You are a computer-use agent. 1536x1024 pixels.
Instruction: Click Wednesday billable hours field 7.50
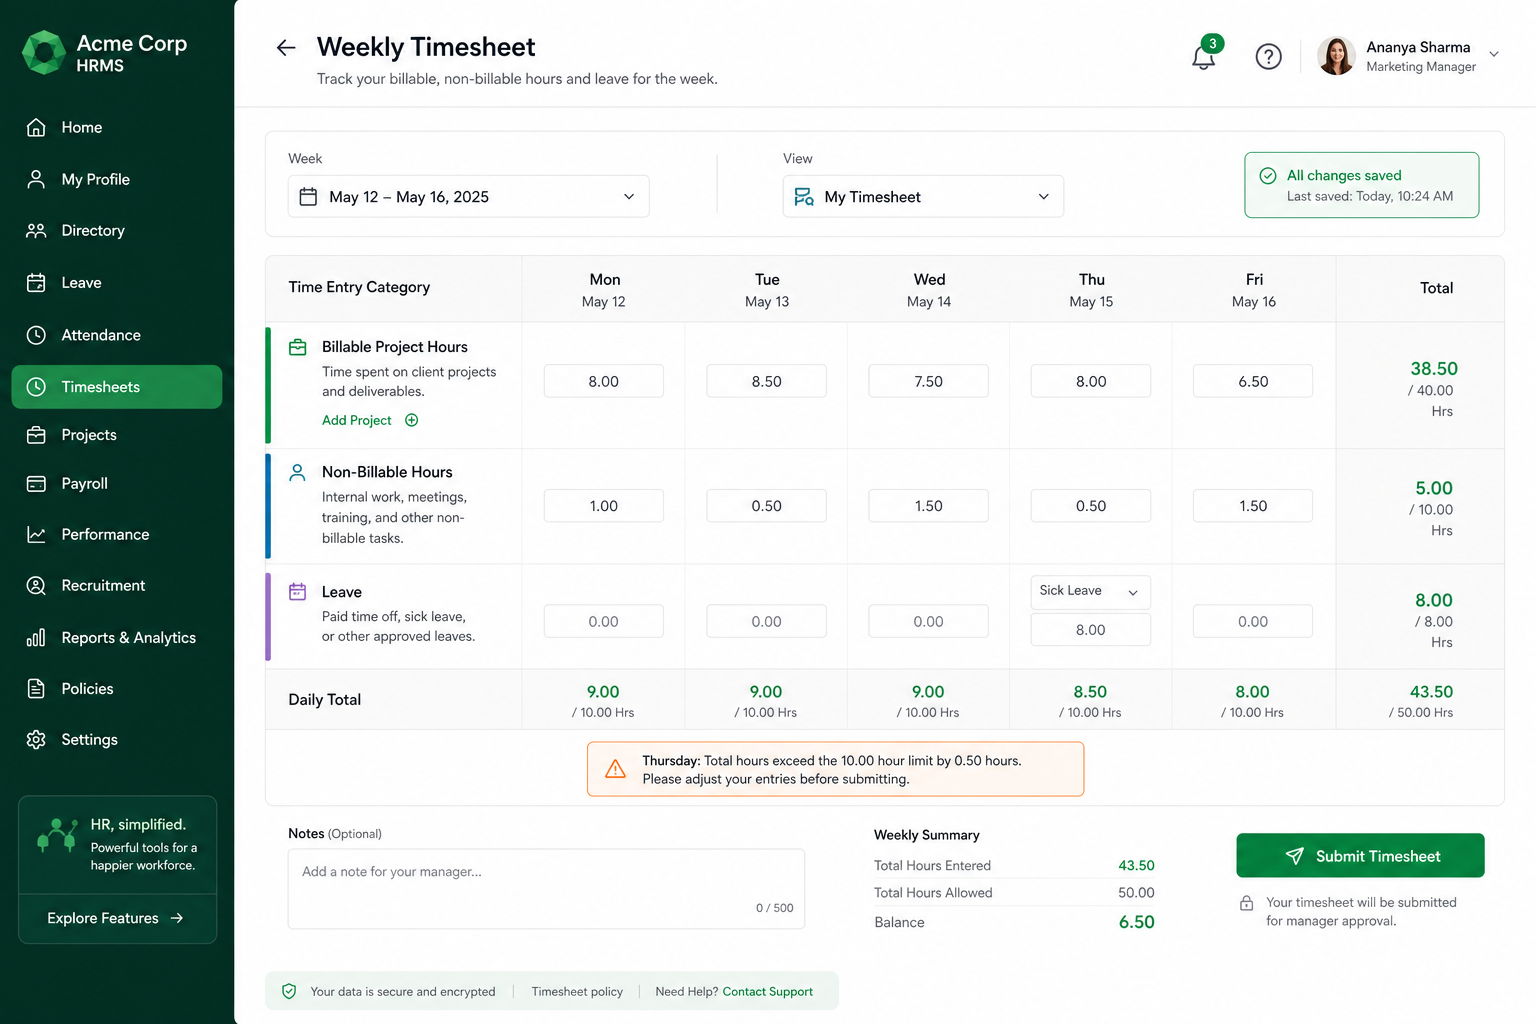point(928,381)
